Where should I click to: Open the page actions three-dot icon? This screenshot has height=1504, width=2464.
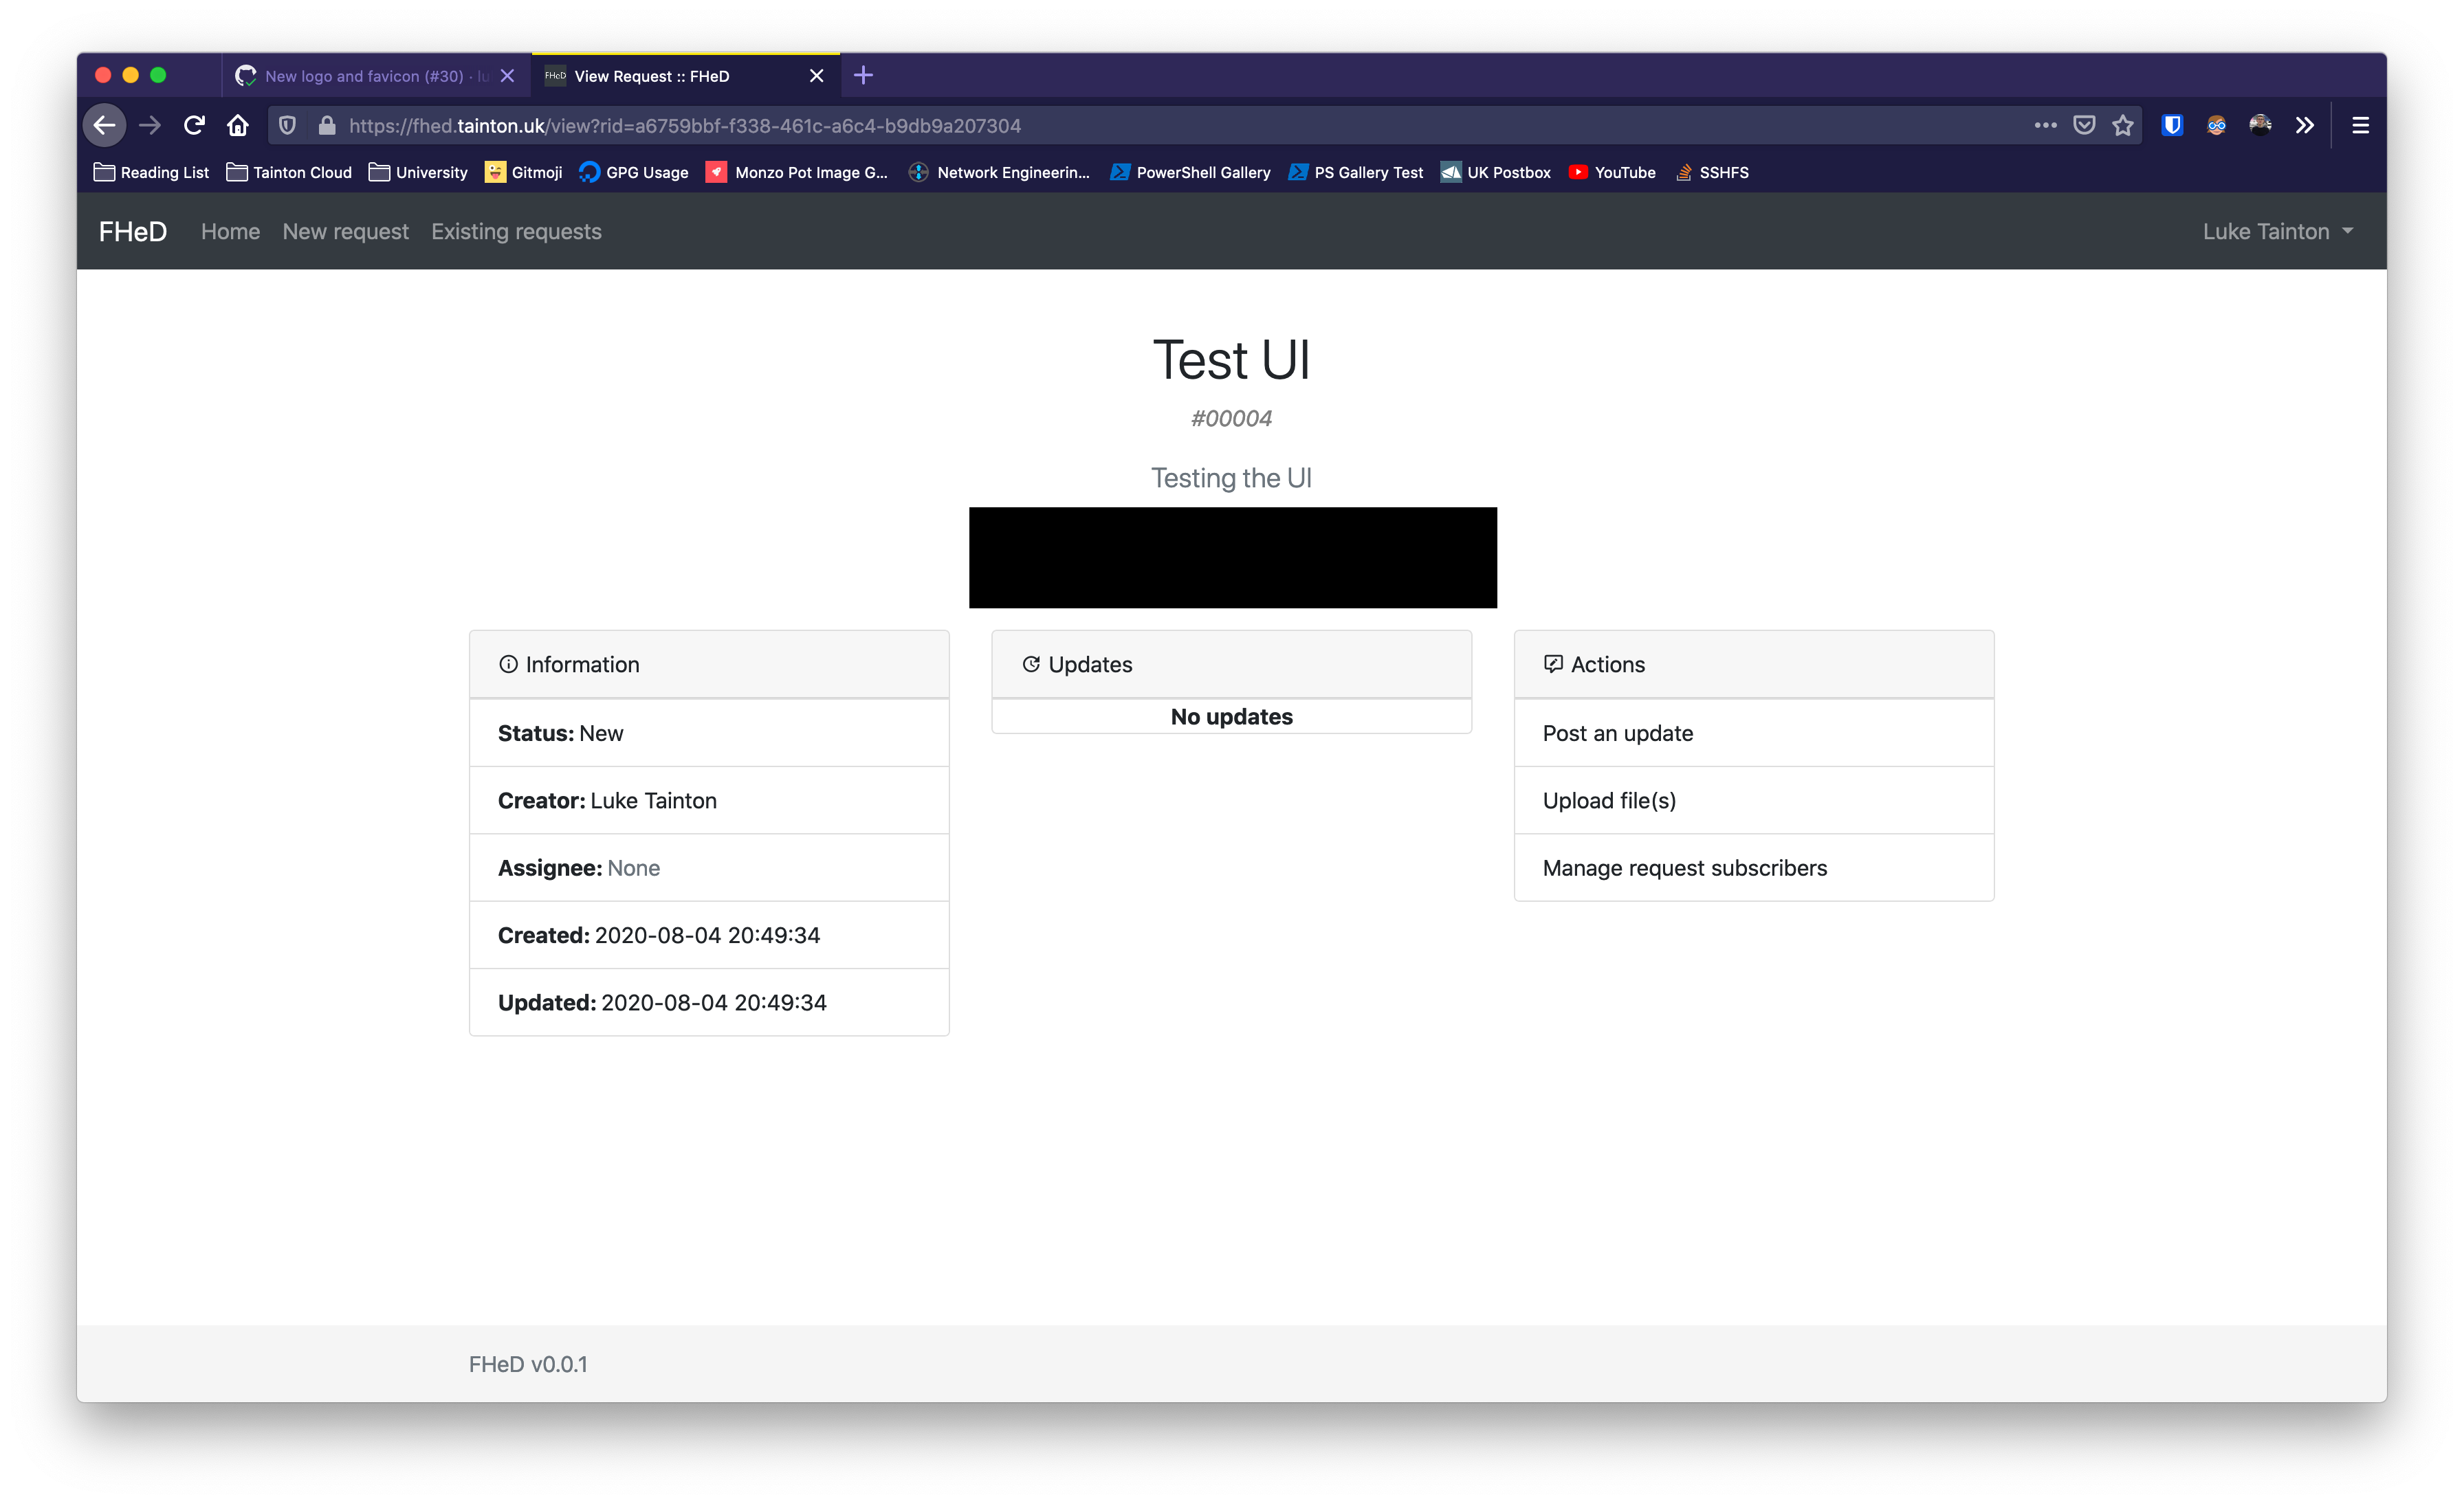pyautogui.click(x=2045, y=125)
